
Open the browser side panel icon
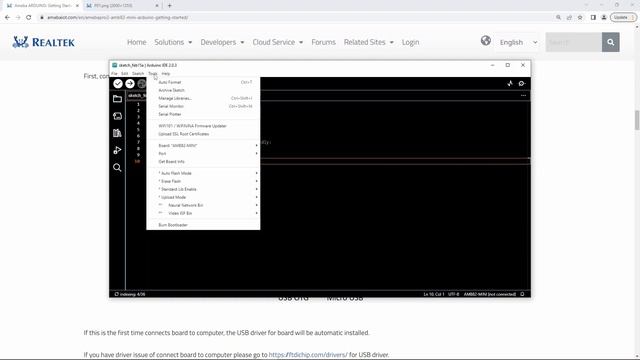coord(593,18)
